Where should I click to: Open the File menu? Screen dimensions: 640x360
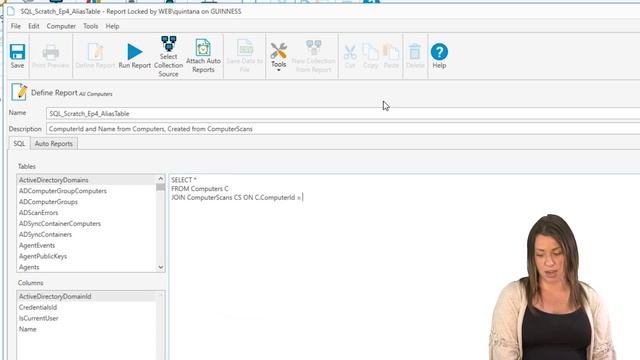tap(16, 26)
